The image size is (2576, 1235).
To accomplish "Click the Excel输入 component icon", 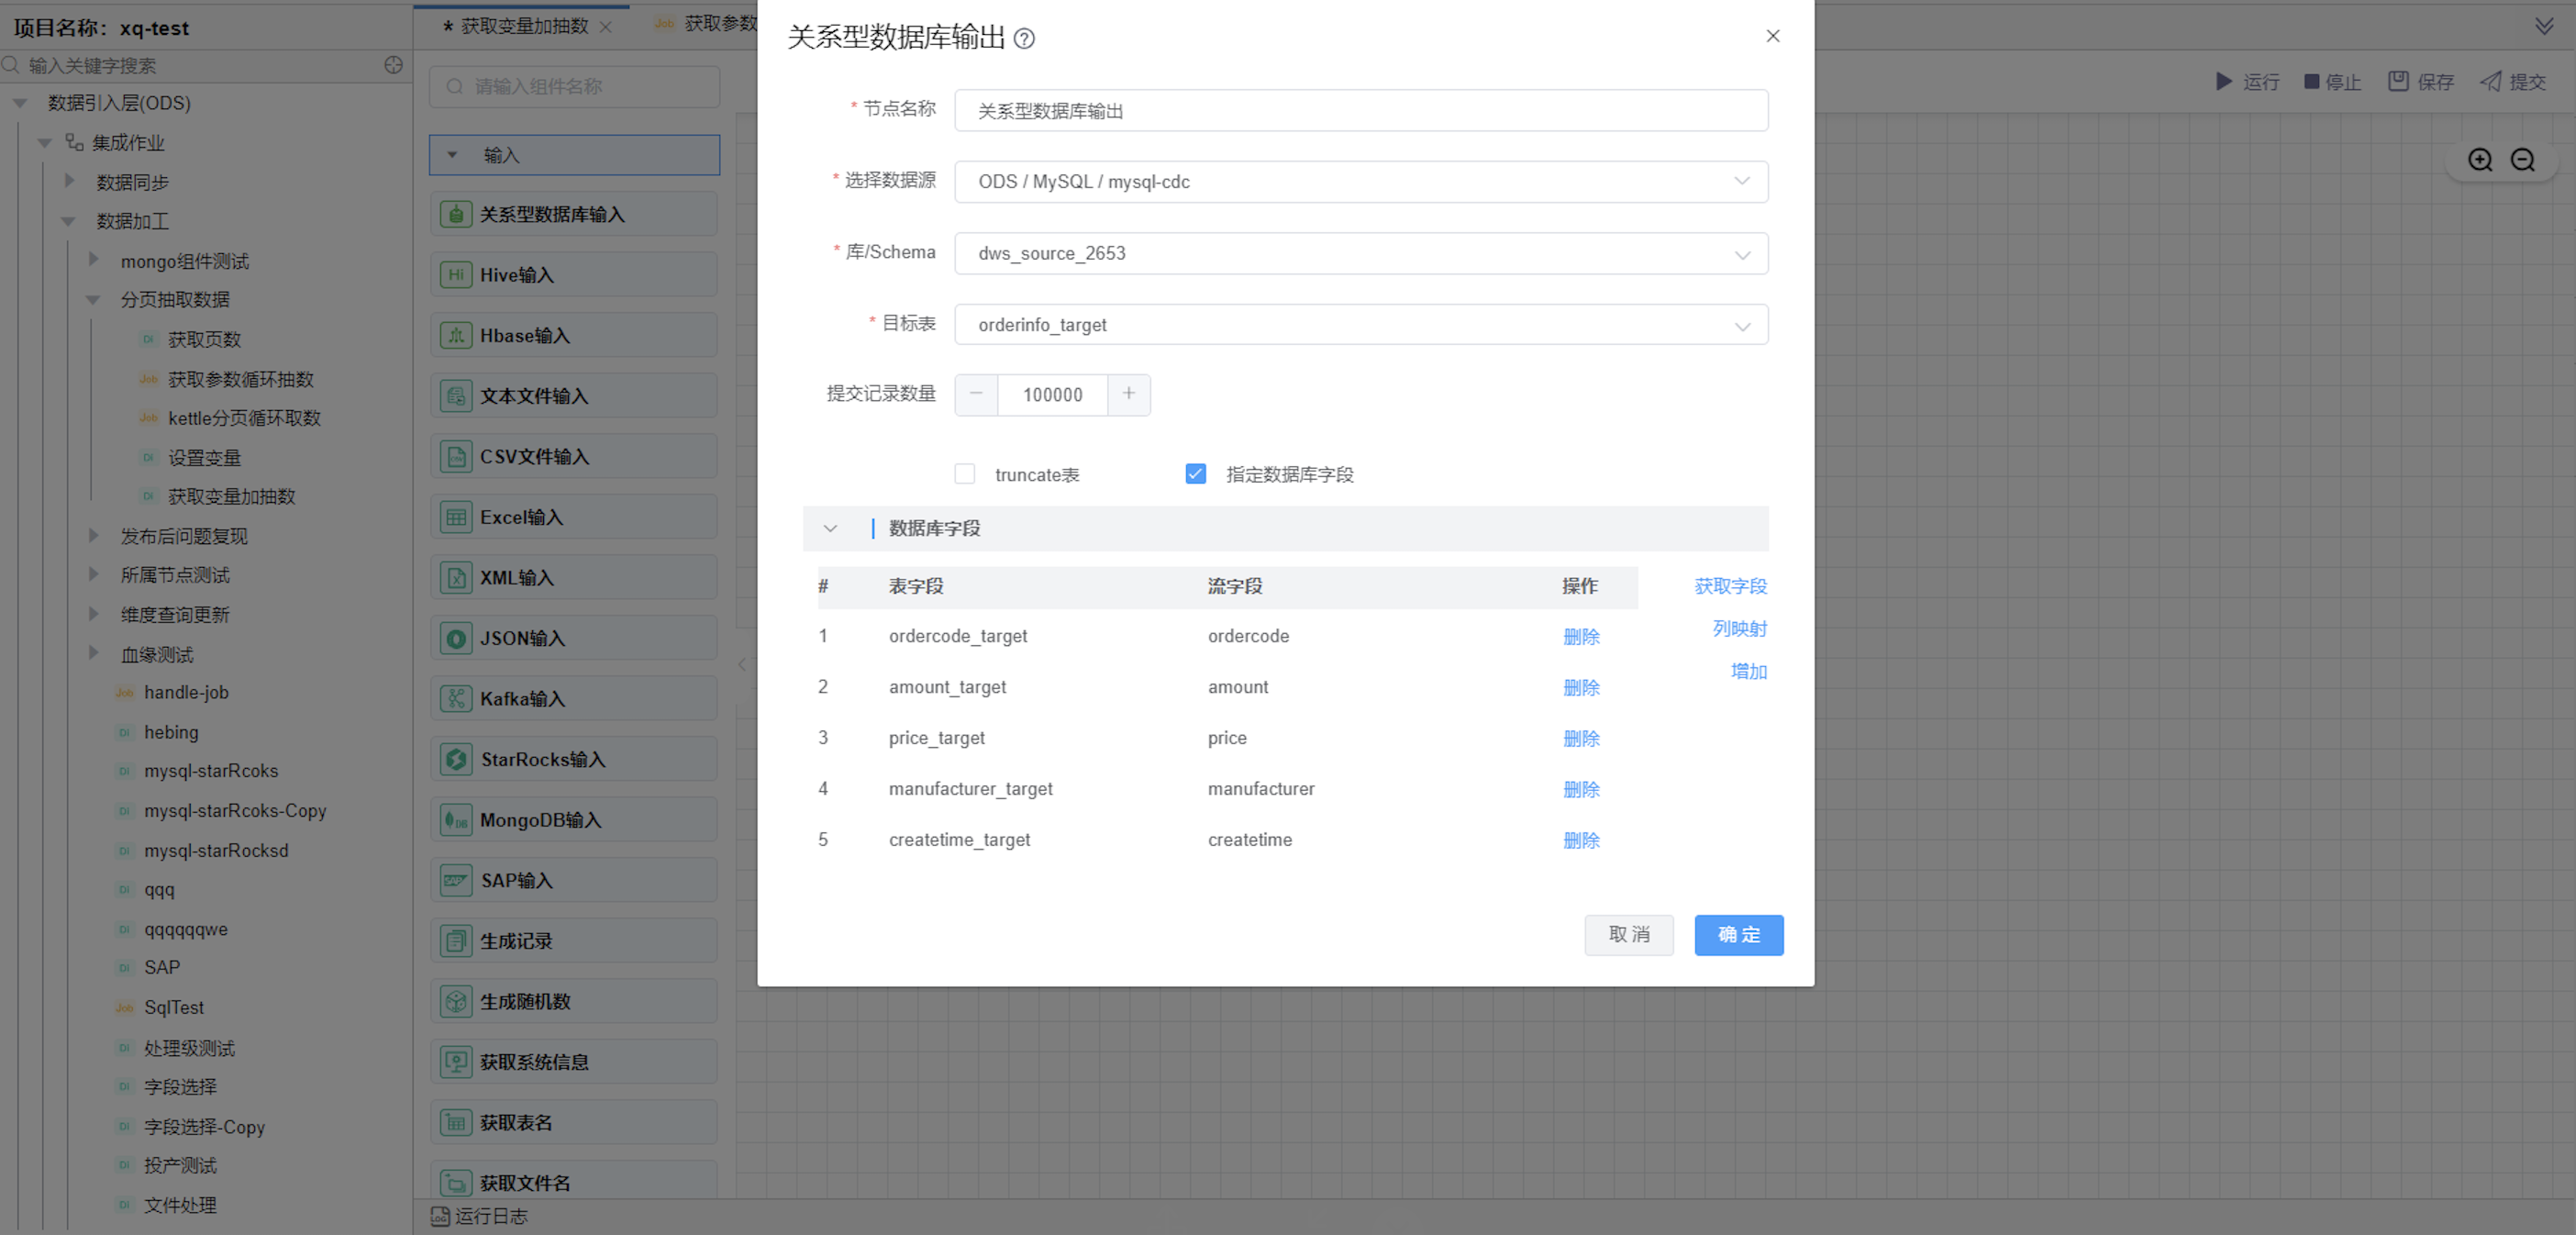I will click(x=456, y=517).
